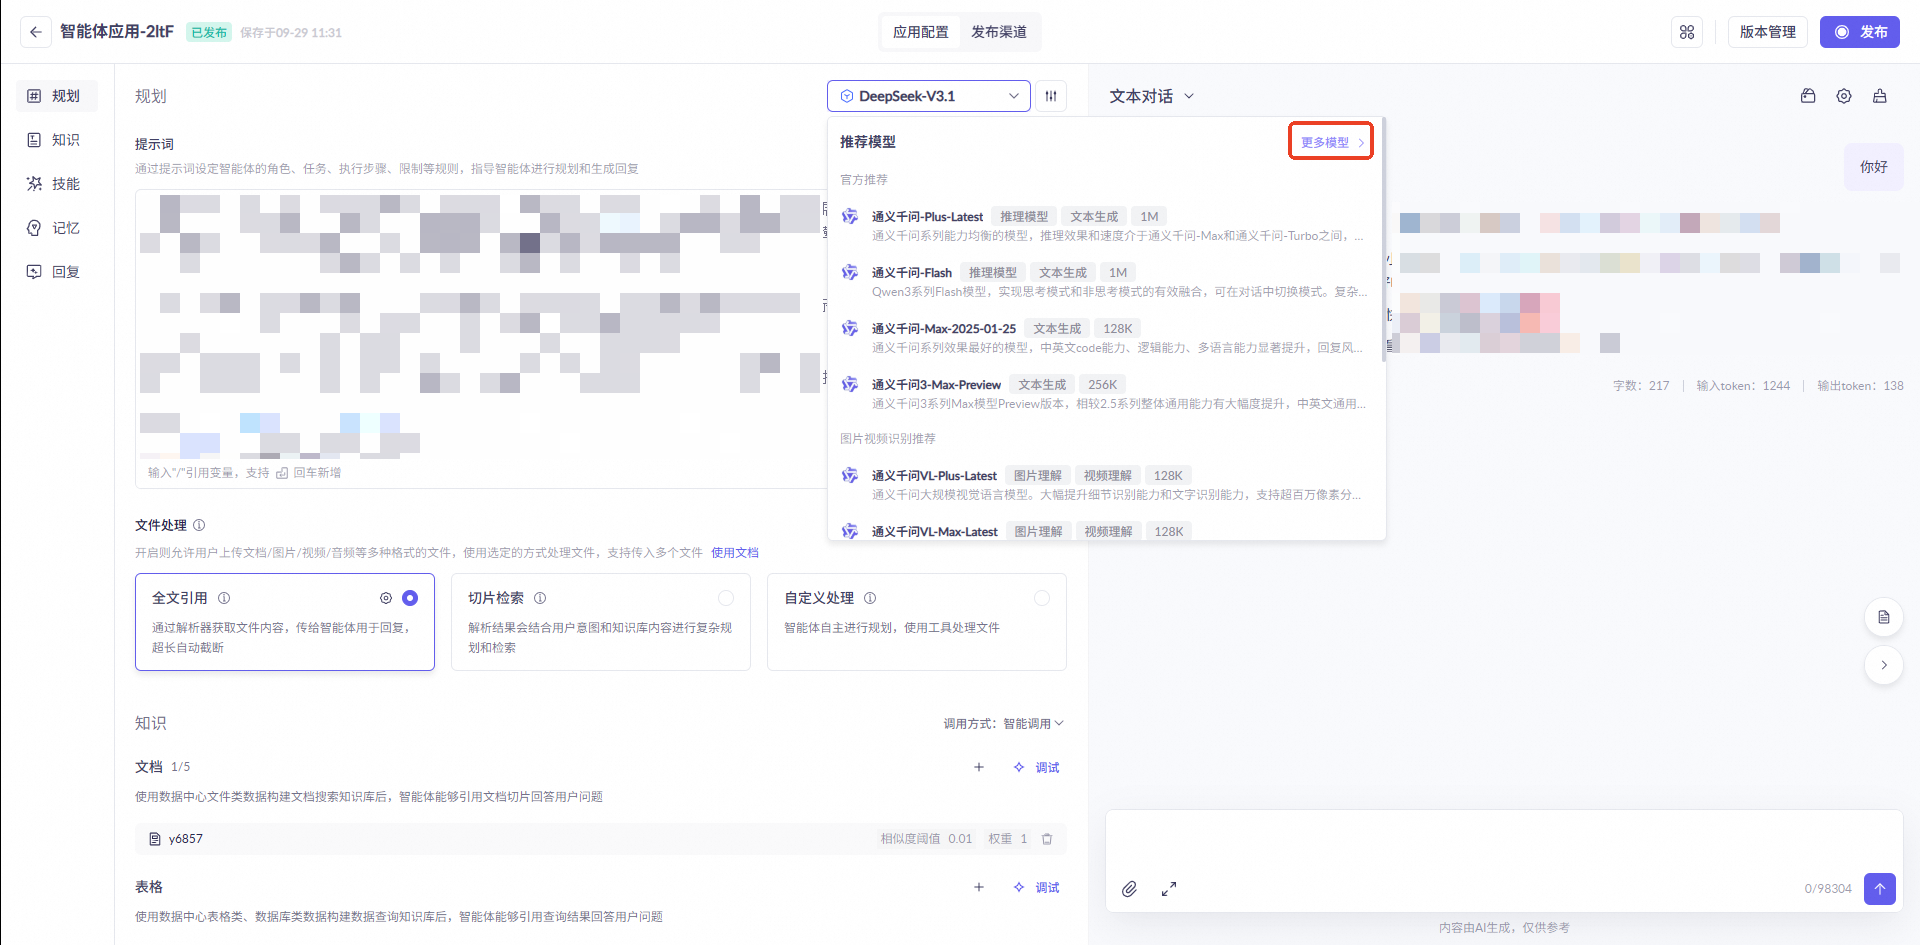Choose the 通义千问-Plus-Latest model

(1105, 226)
